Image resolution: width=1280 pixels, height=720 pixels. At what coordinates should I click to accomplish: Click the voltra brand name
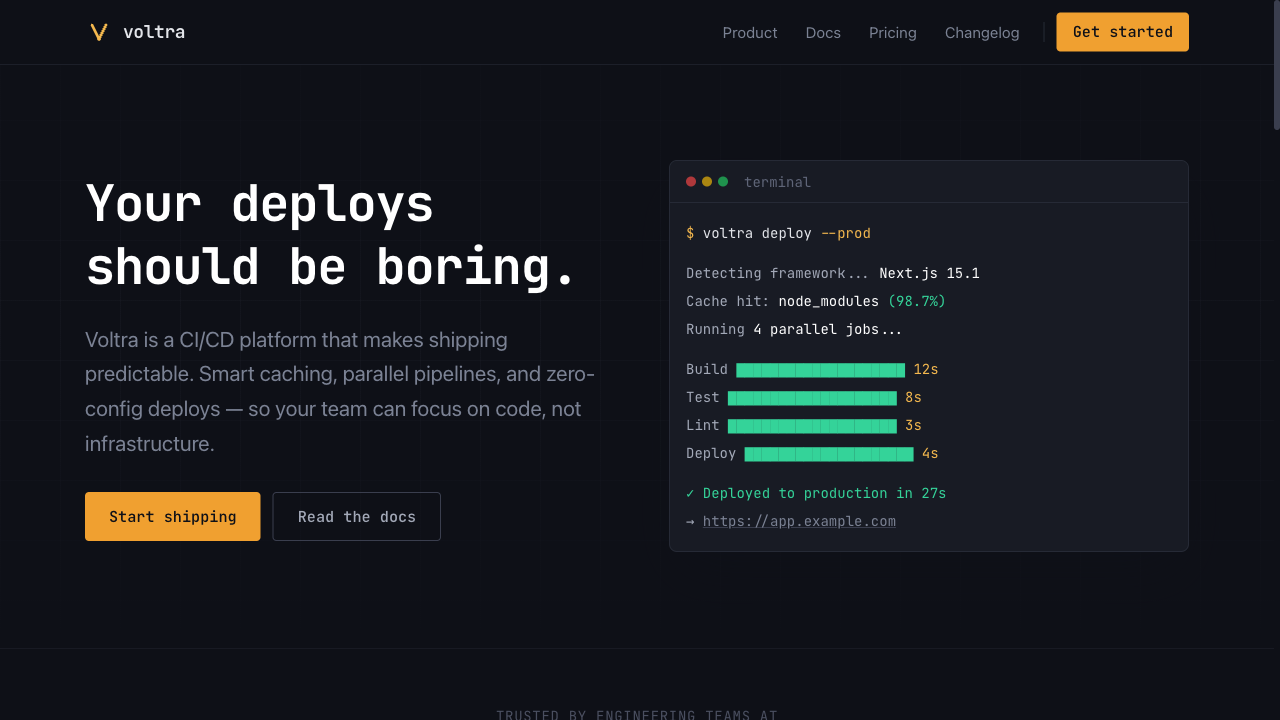(154, 32)
